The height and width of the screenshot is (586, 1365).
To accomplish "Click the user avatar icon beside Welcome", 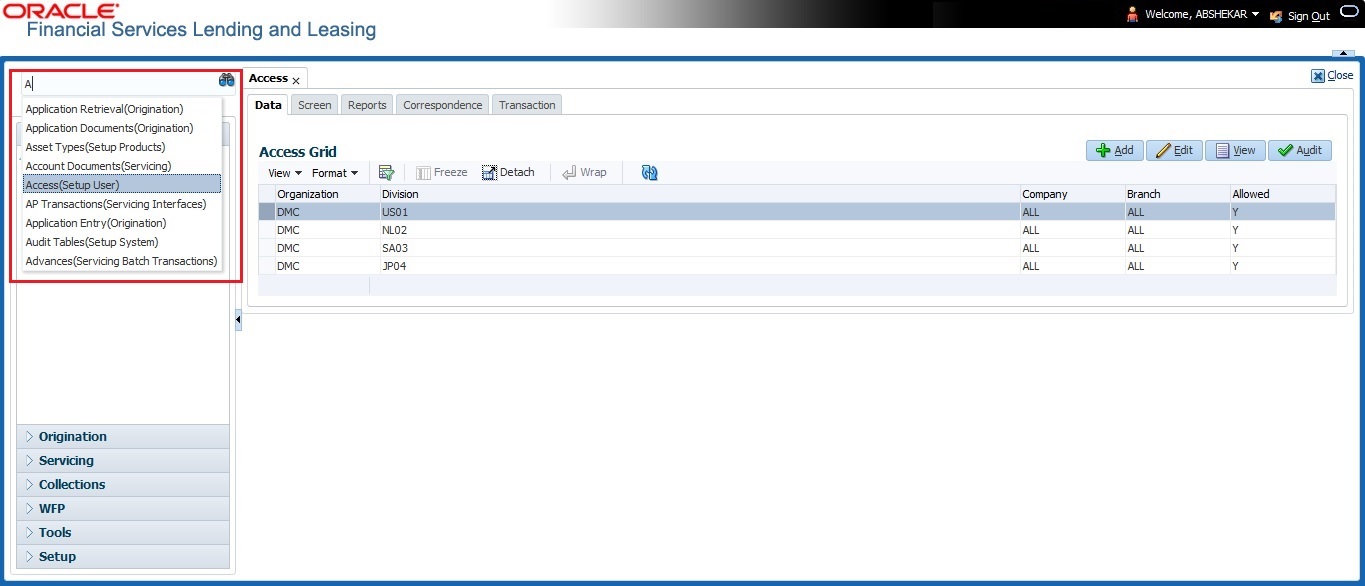I will 1133,15.
